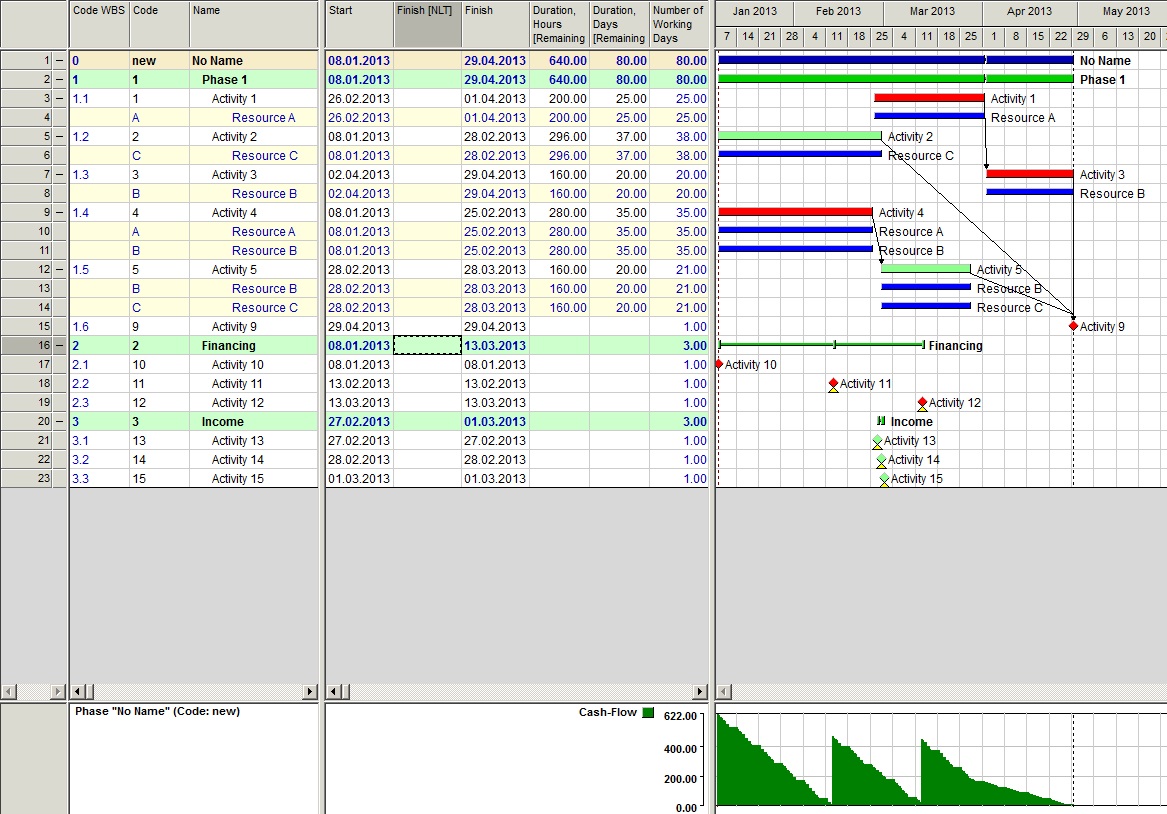Select the Activity 12 milestone marker
Viewport: 1167px width, 814px height.
[922, 403]
